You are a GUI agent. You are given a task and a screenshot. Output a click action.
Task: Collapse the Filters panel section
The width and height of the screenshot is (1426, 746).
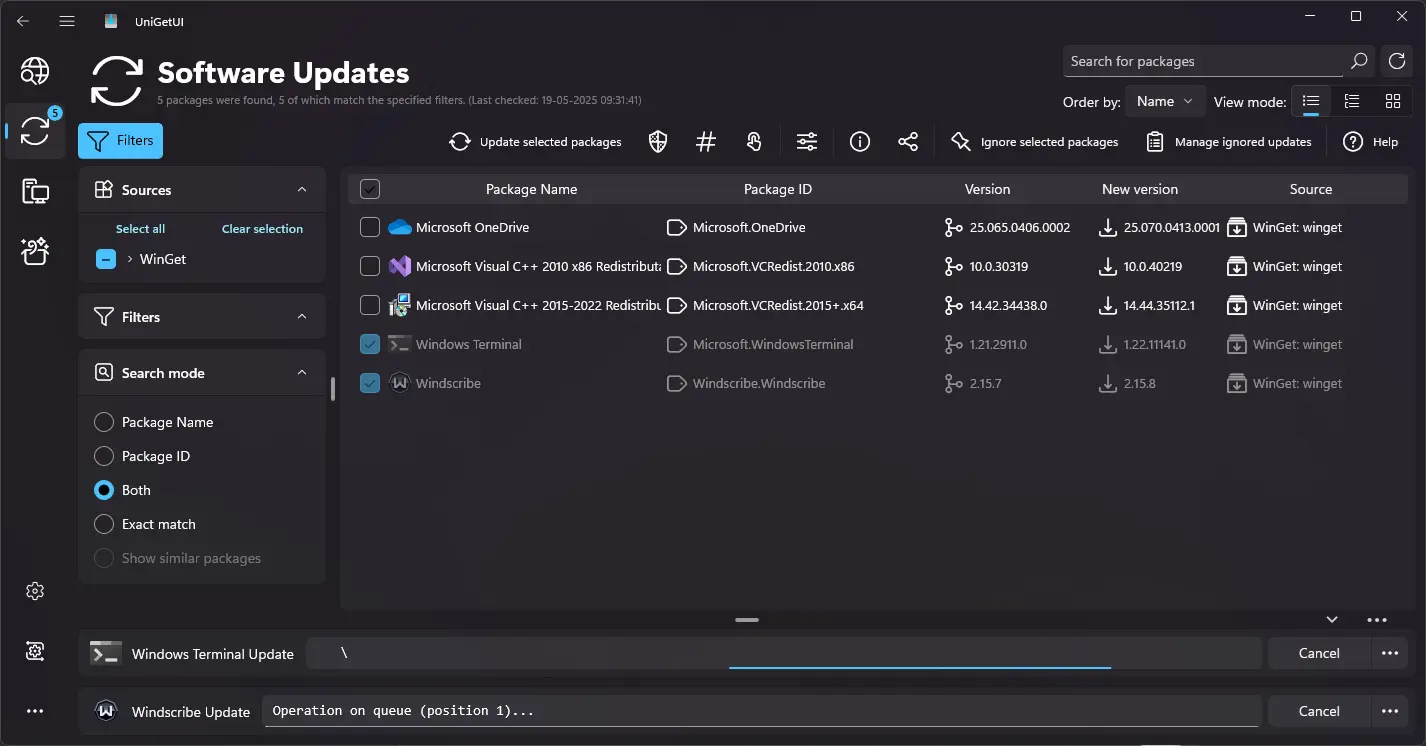point(302,317)
